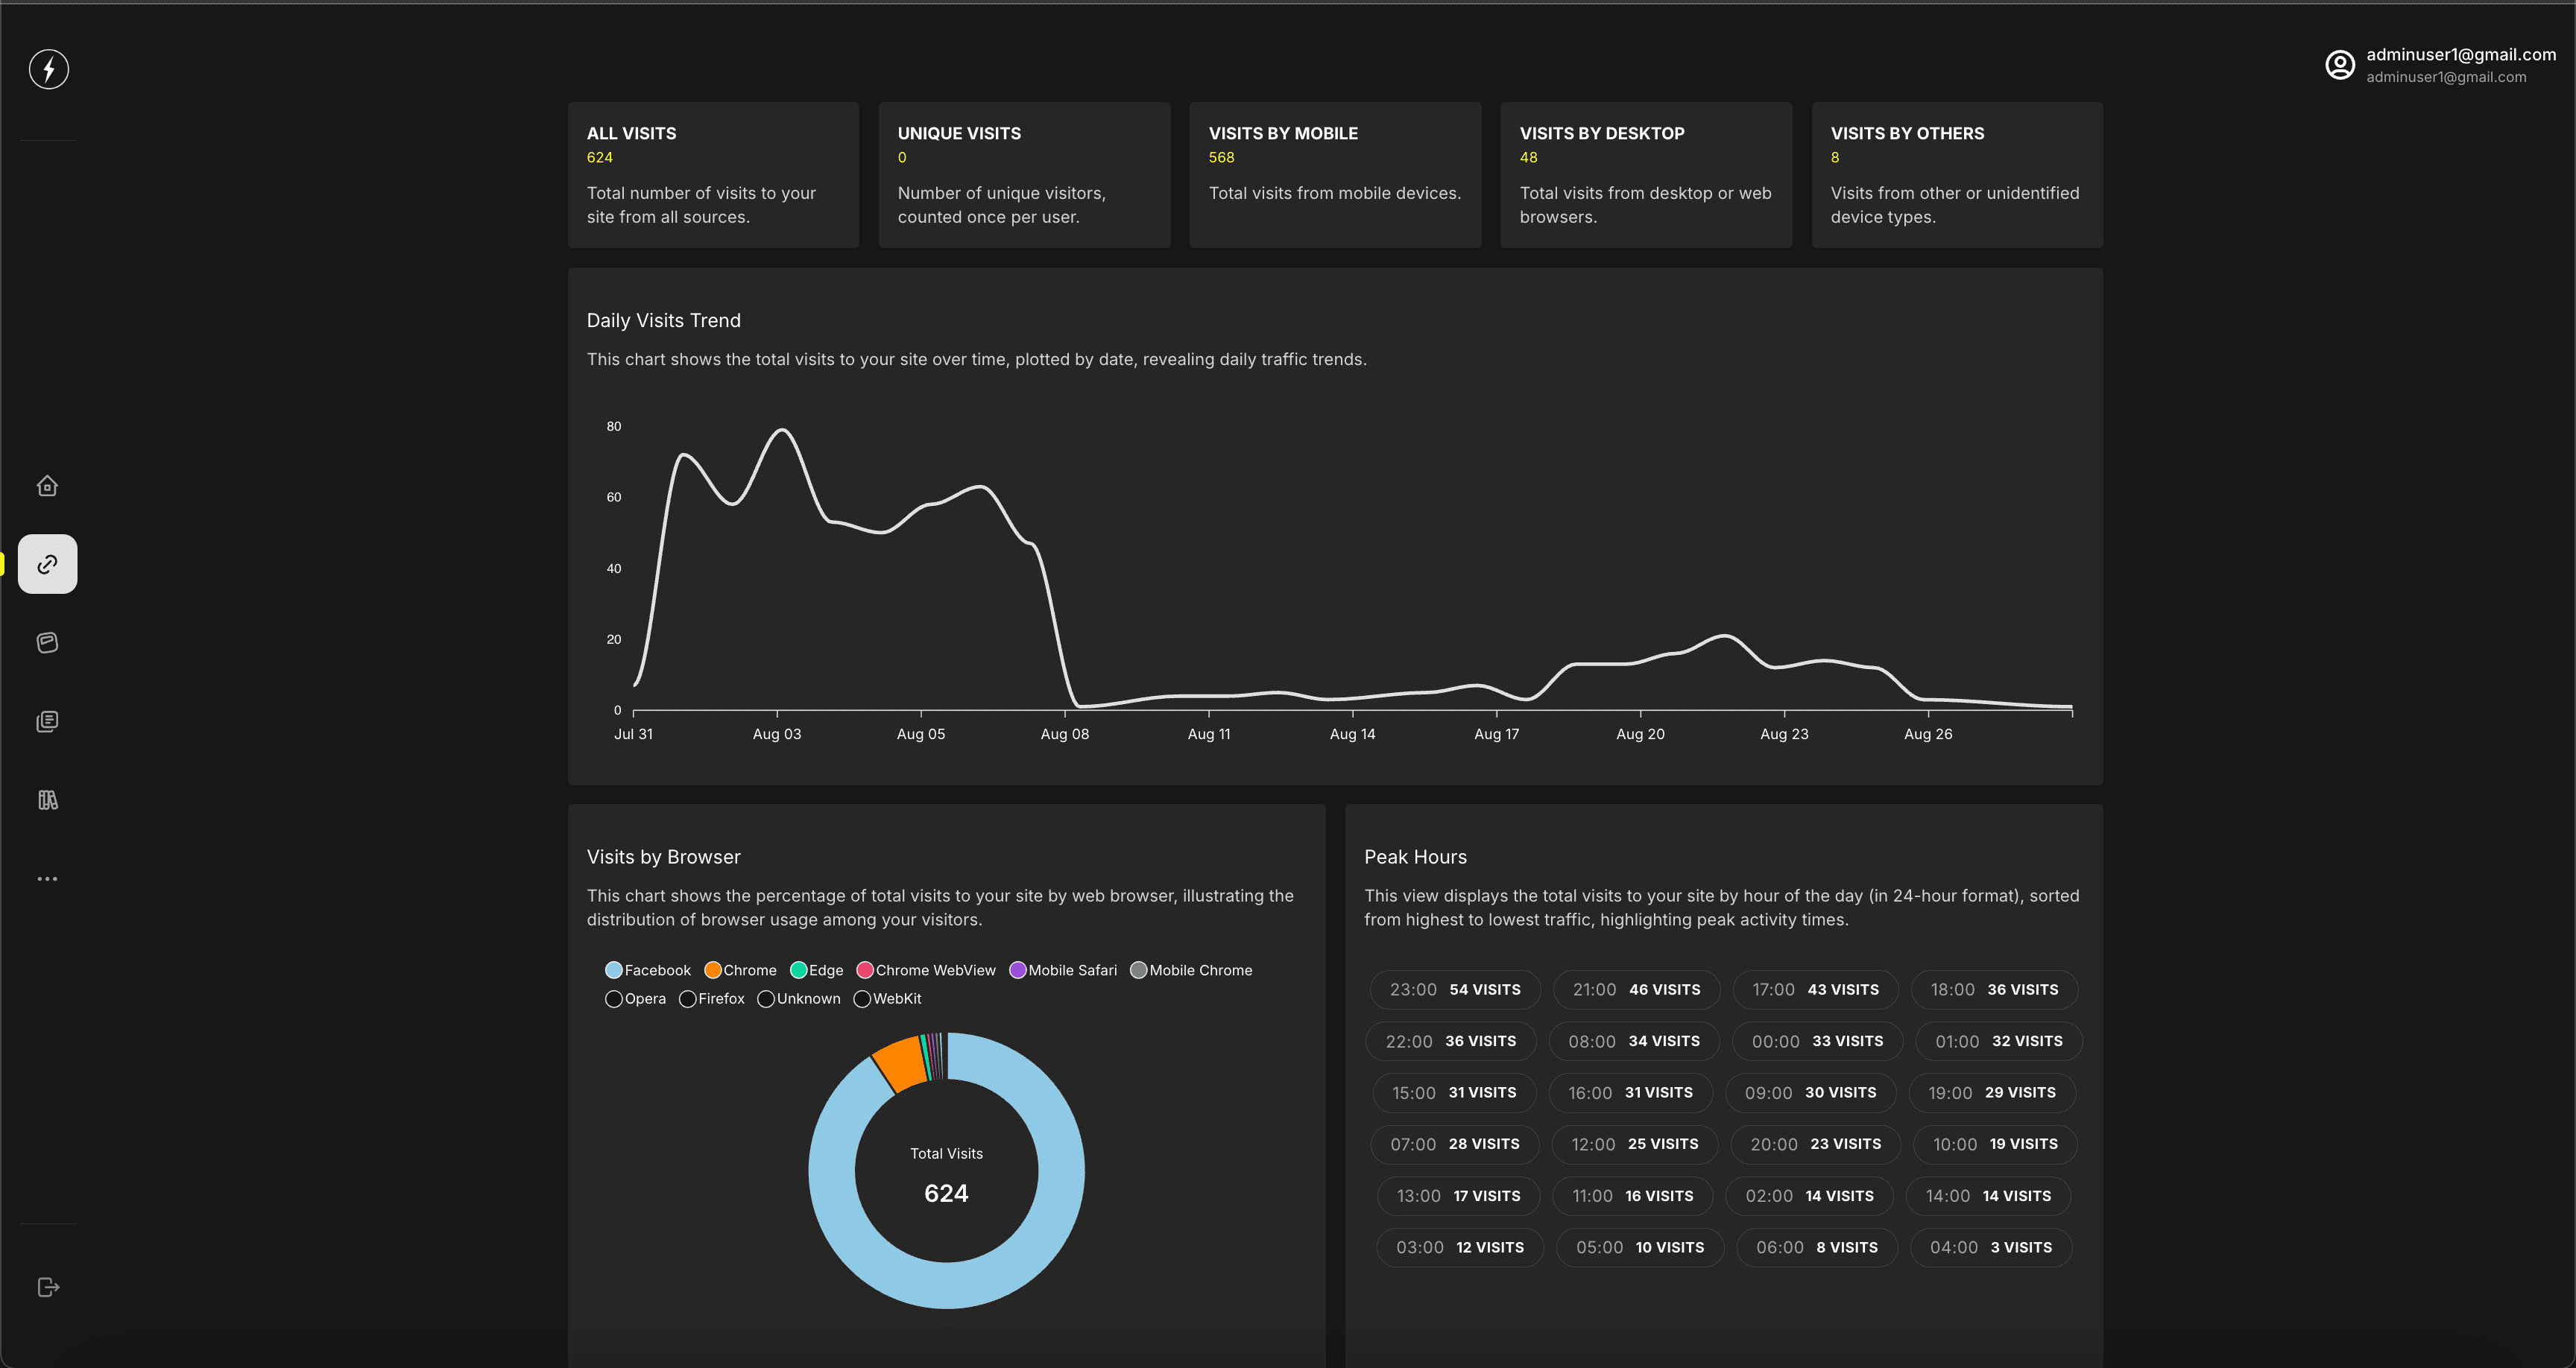Open the sidebar card icon under links
This screenshot has width=2576, height=1368.
47,643
